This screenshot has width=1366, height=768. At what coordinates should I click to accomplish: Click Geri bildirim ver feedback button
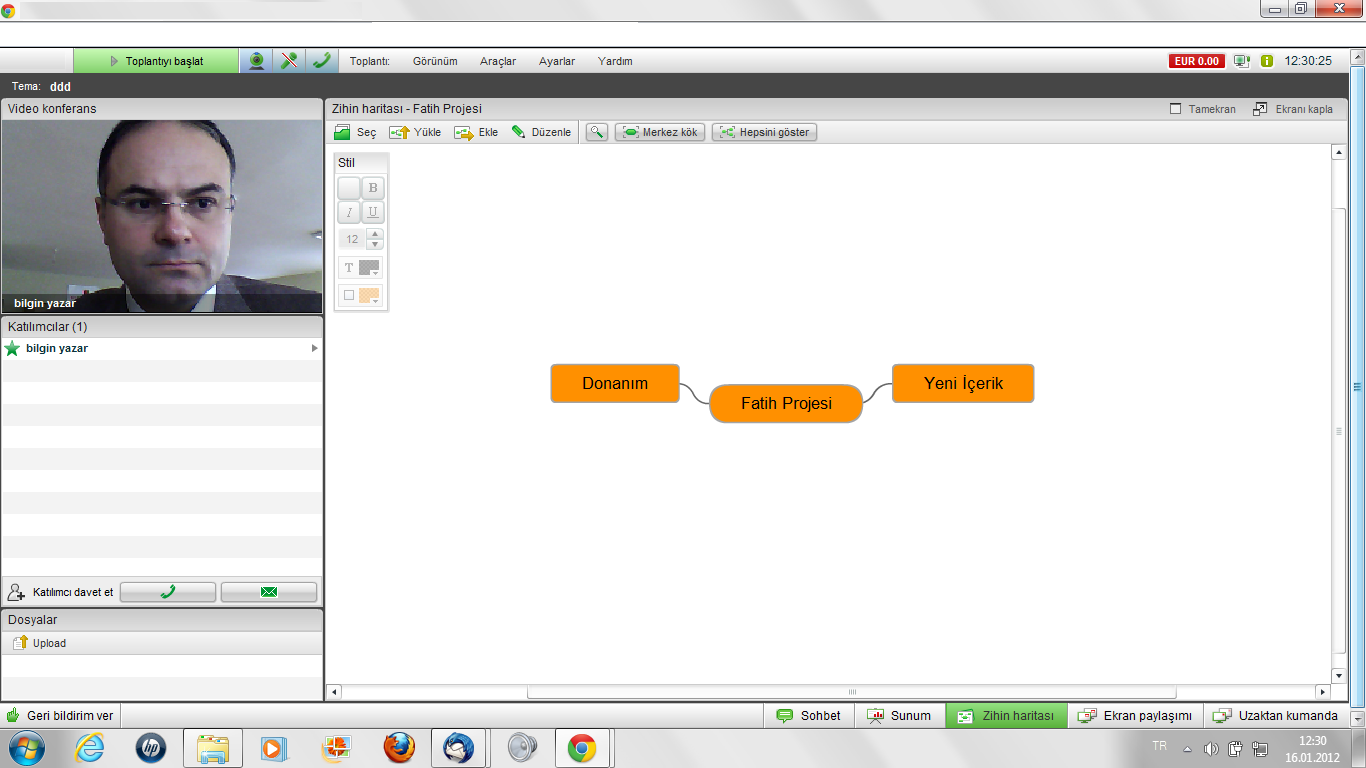point(60,715)
